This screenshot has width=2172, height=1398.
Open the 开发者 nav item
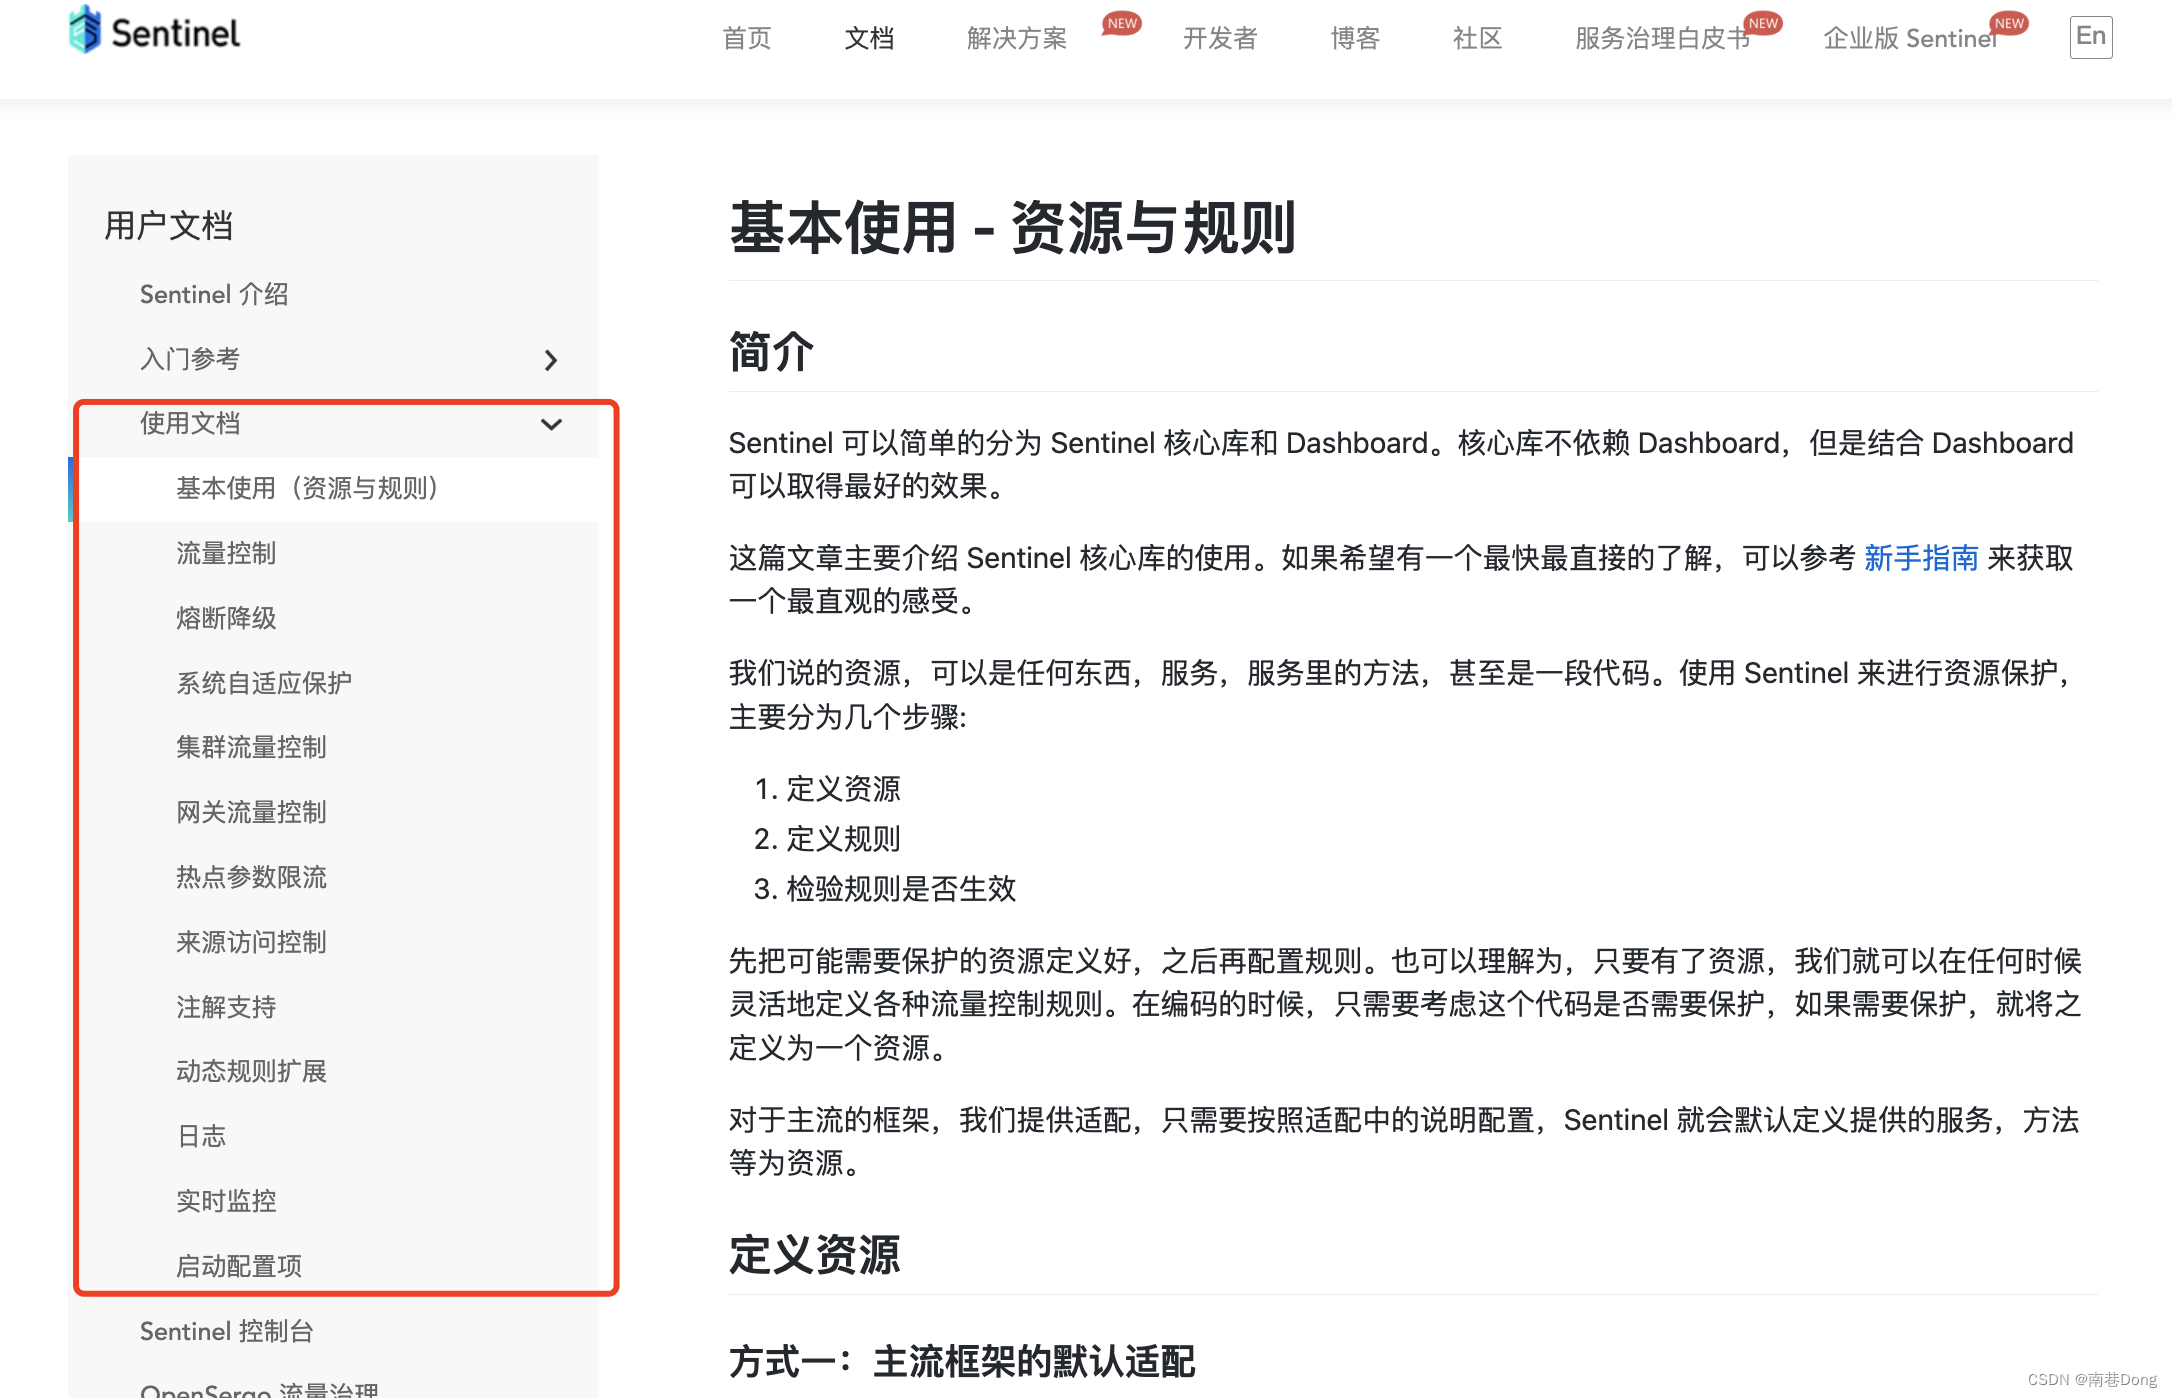1220,38
